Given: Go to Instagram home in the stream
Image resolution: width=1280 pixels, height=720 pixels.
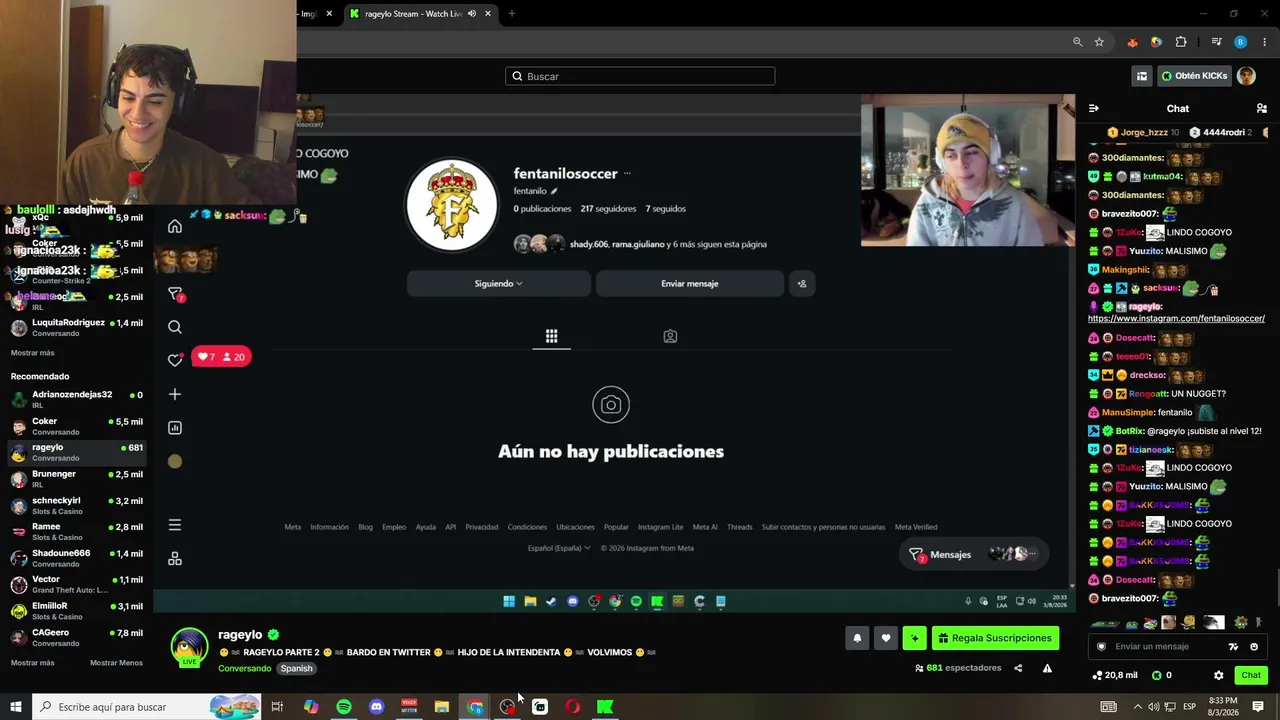Looking at the screenshot, I should click(175, 226).
